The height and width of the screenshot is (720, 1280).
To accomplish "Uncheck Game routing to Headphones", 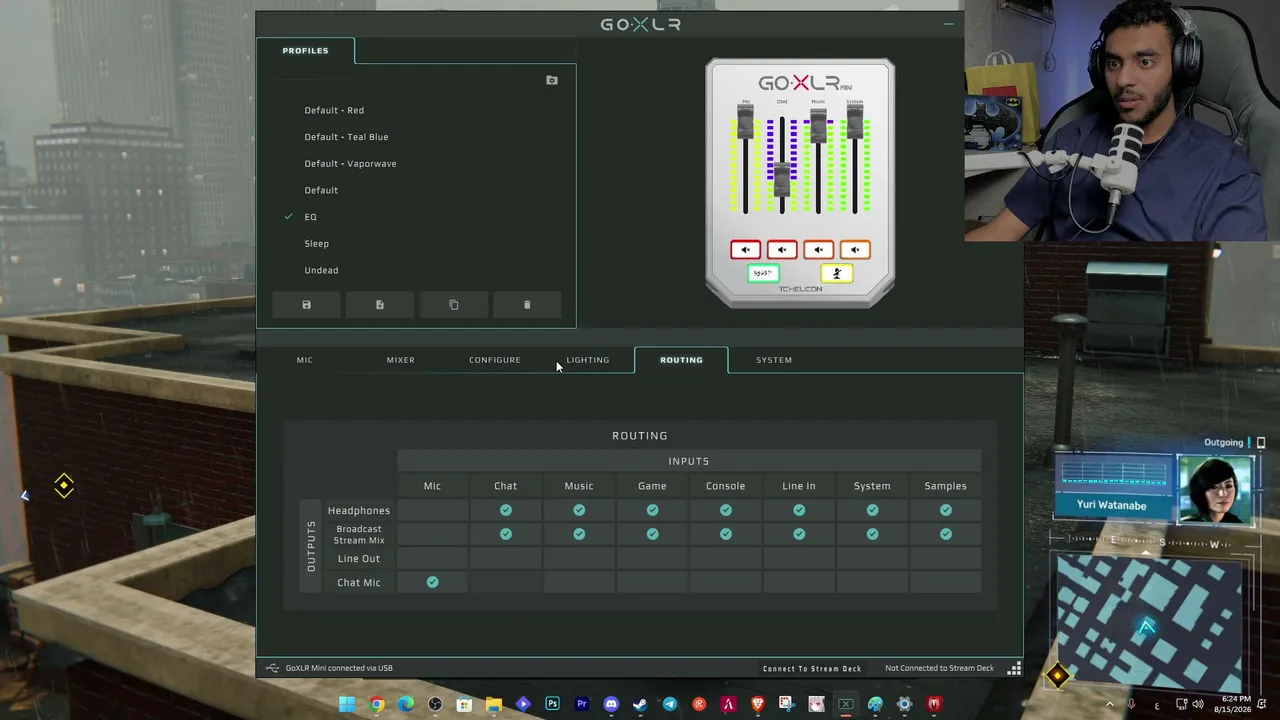I will (x=652, y=510).
